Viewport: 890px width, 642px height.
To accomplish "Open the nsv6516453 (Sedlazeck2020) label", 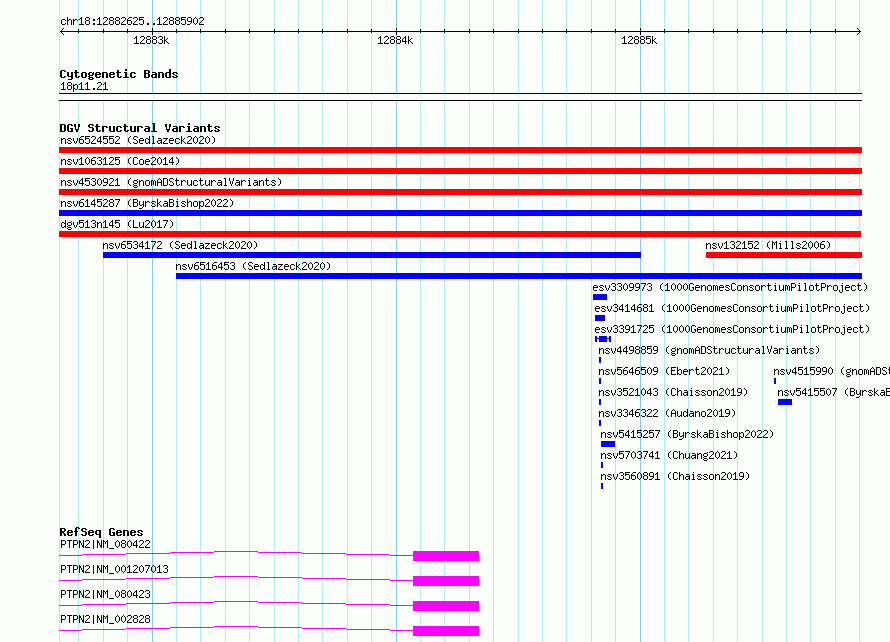I will click(253, 266).
